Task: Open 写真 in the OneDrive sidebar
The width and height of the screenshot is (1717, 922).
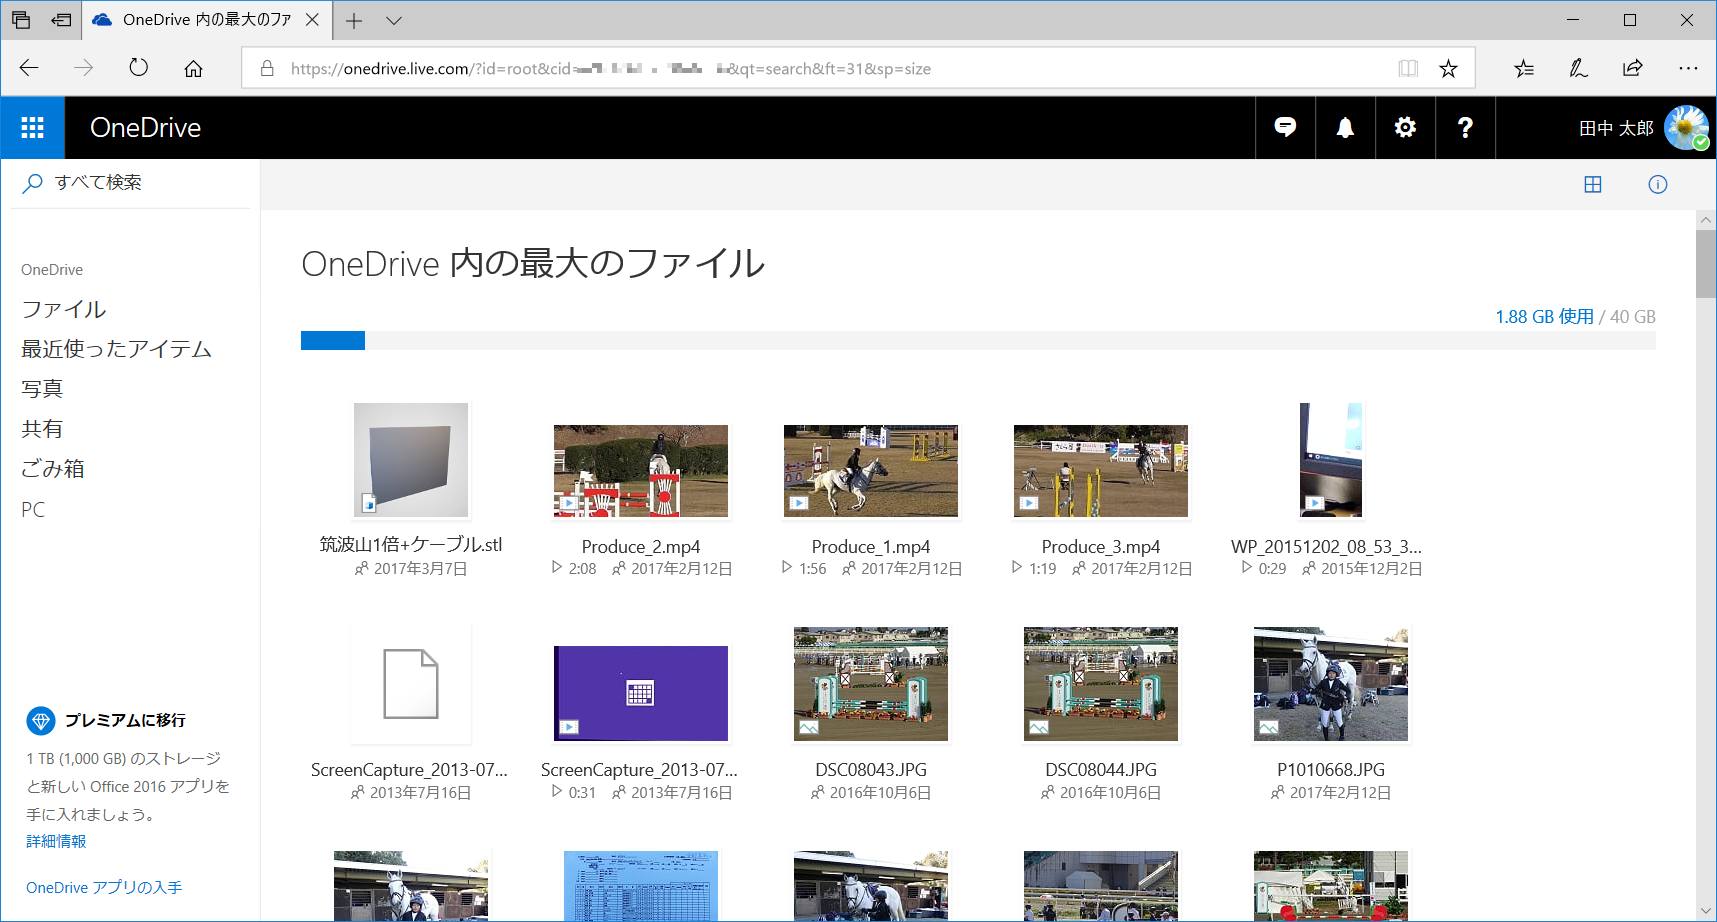Action: (x=41, y=388)
